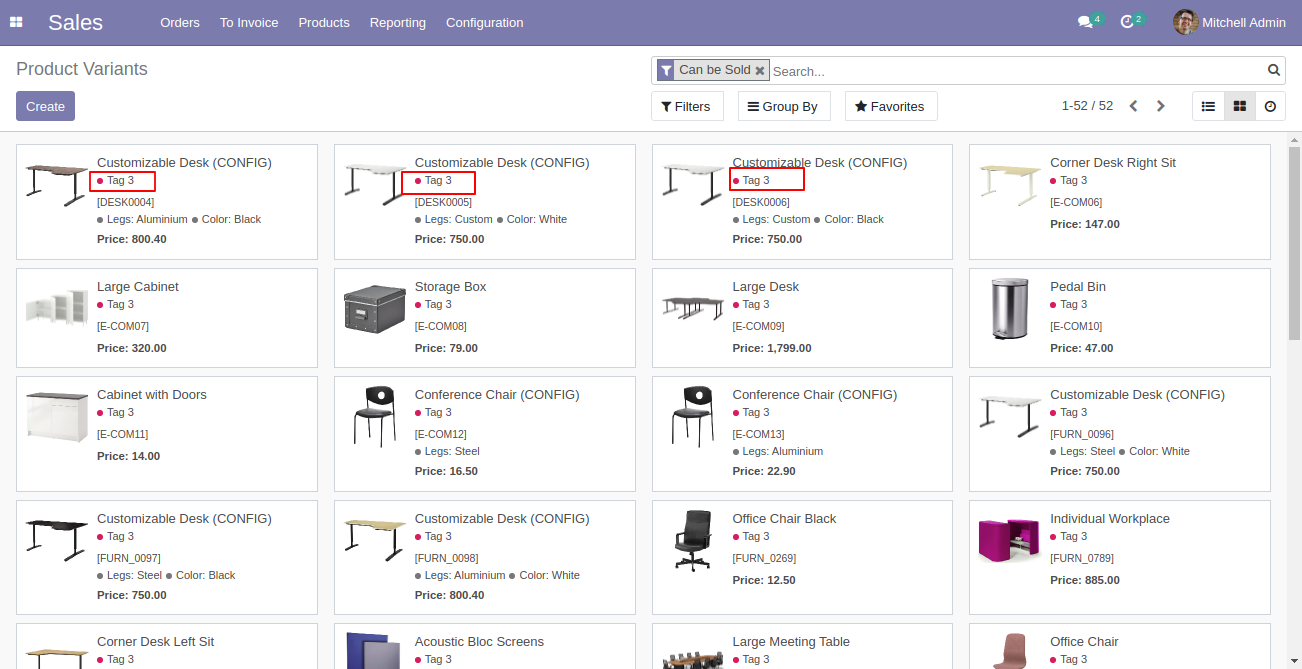Go to previous page arrow
Screen dimensions: 1302x669
tap(1133, 106)
